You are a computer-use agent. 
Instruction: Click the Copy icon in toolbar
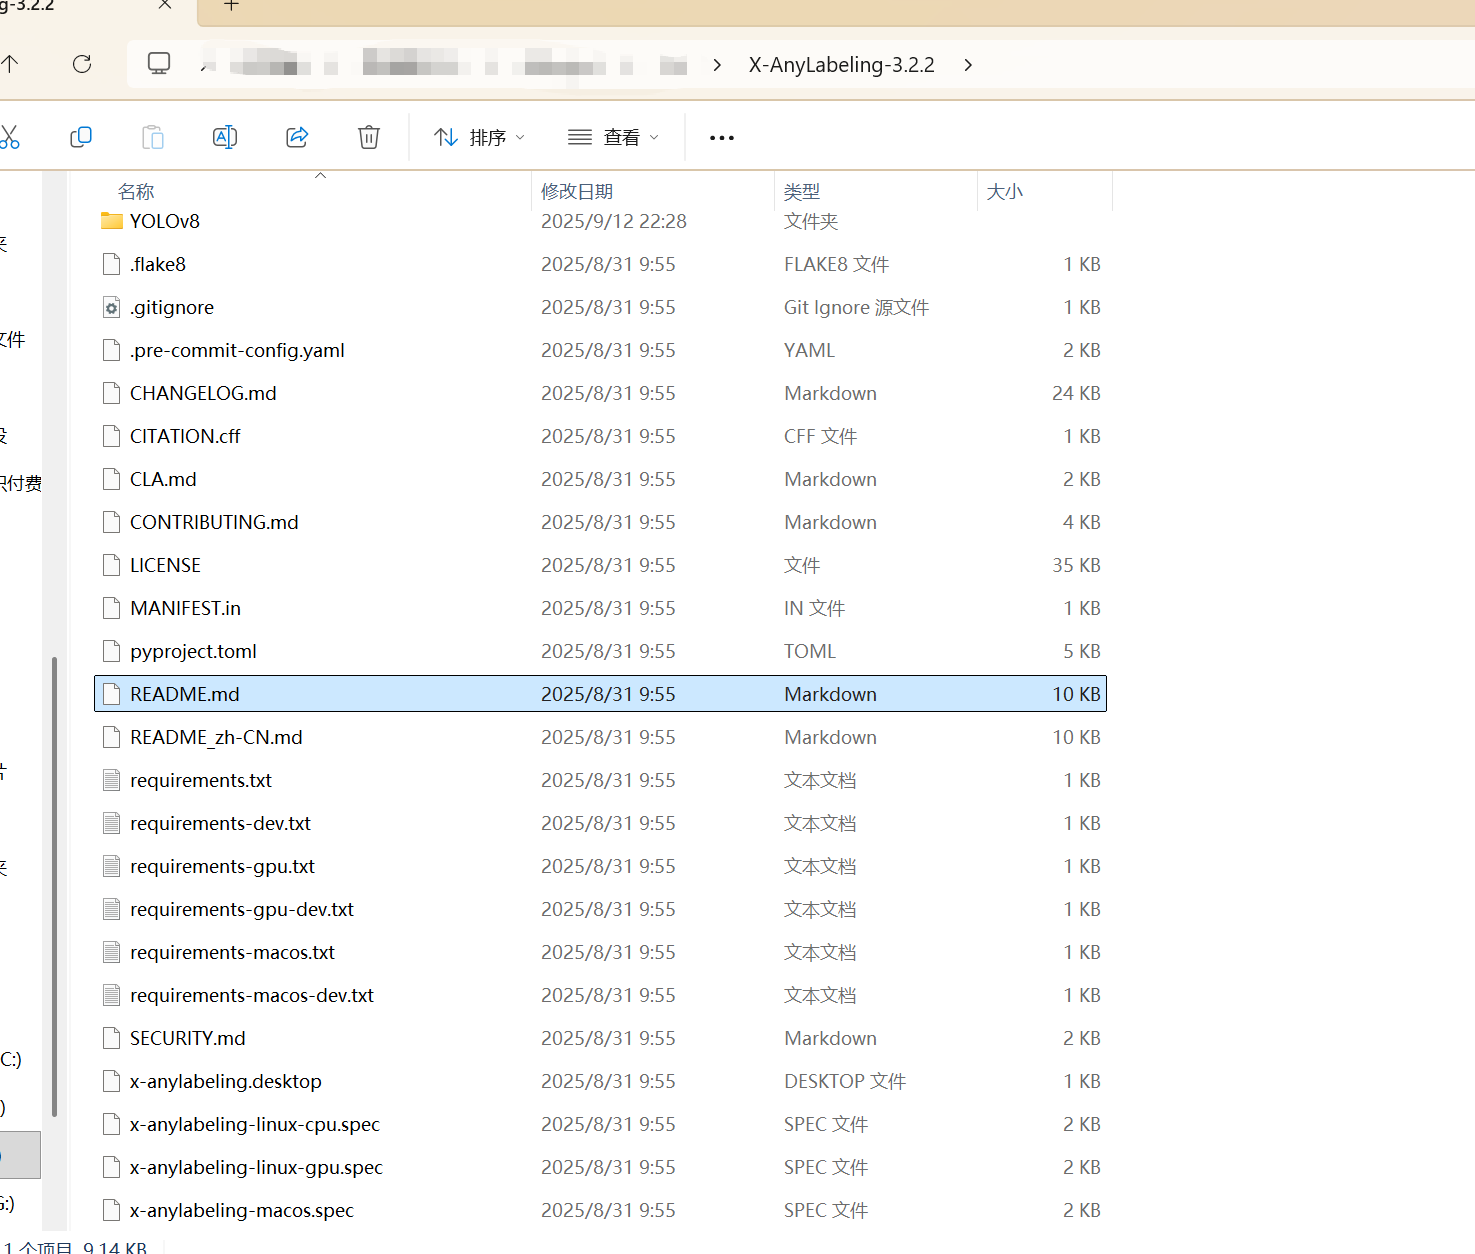point(81,137)
